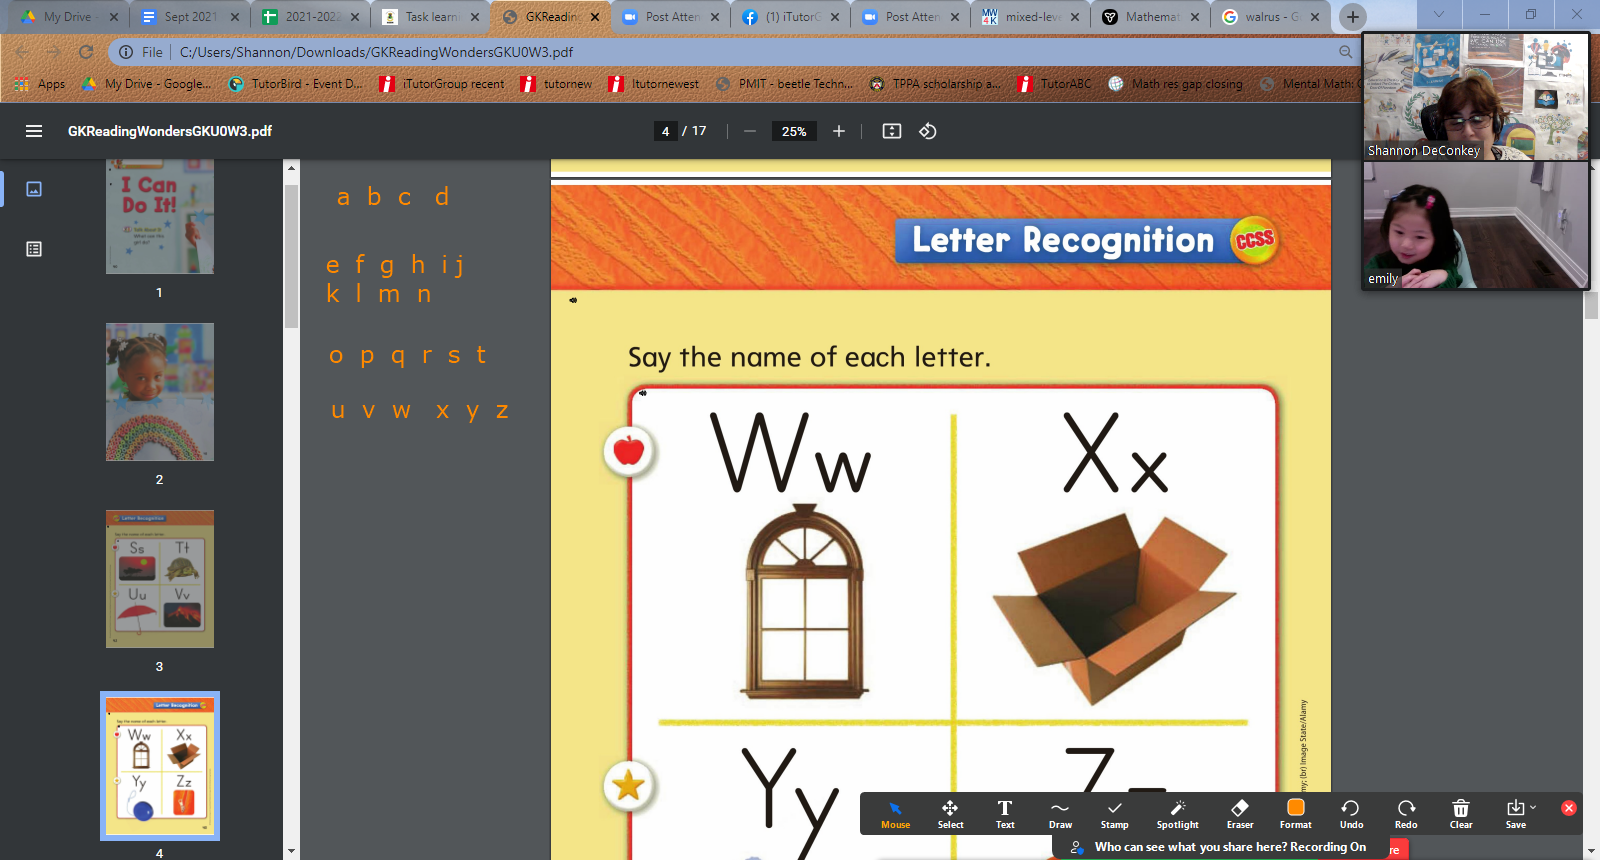Switch to the Mathemat tab

pyautogui.click(x=1150, y=17)
